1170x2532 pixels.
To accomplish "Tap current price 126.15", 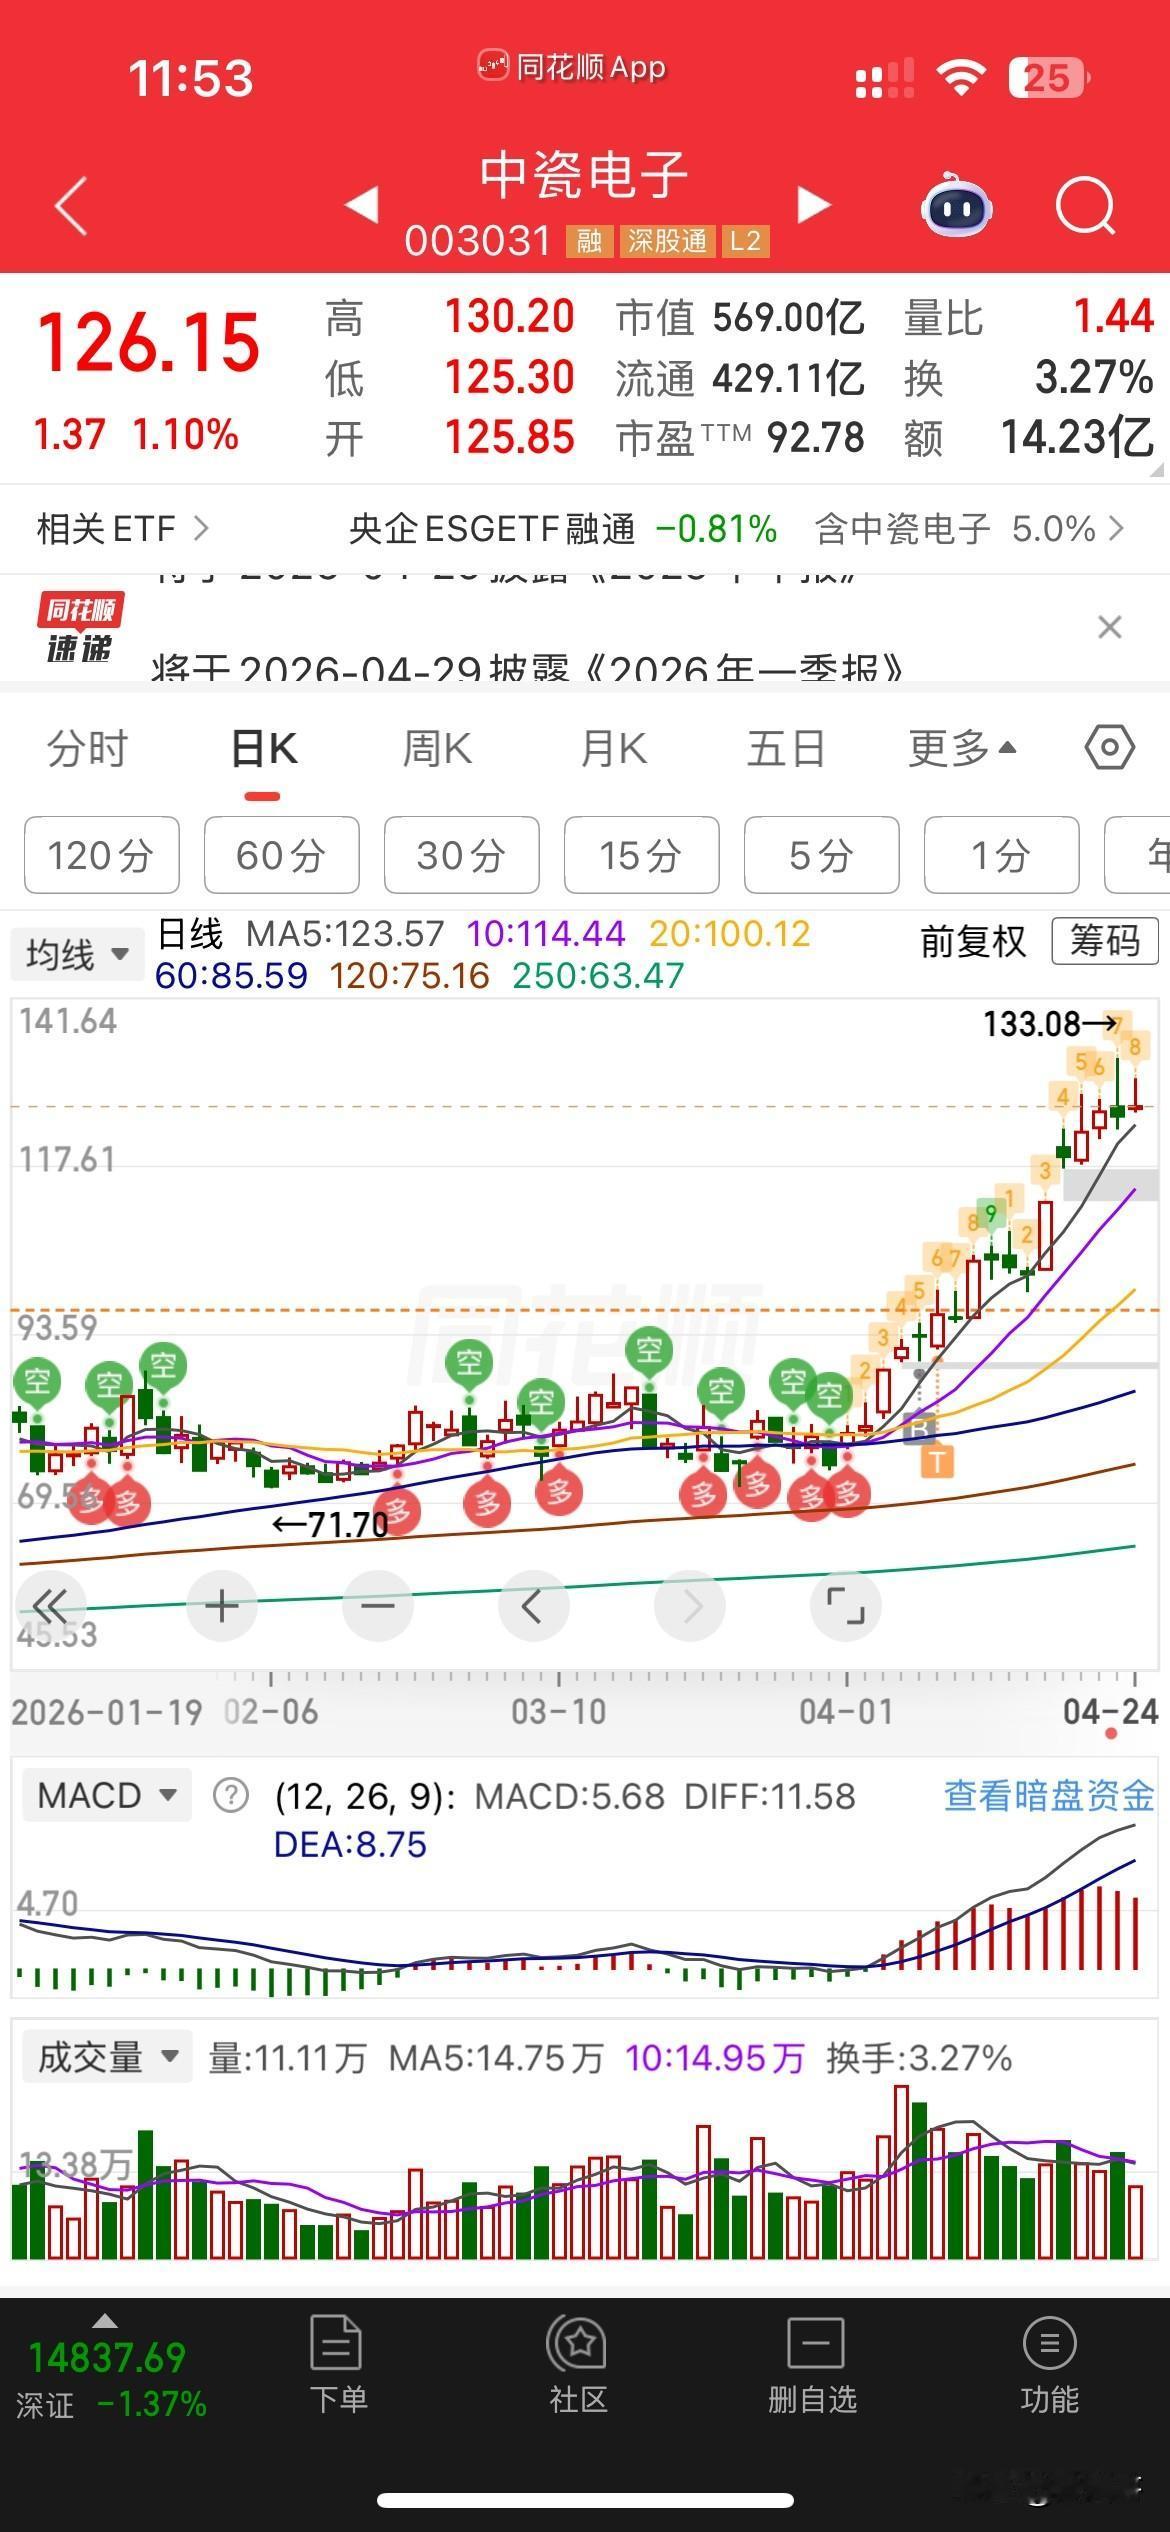I will [x=148, y=343].
